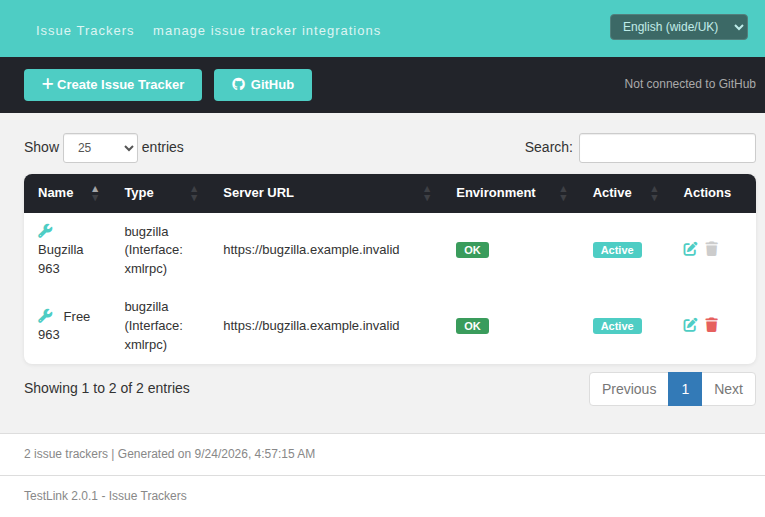Click the wrench icon beside Bugzilla 963
Screen dimensions: 765x517
tap(45, 230)
